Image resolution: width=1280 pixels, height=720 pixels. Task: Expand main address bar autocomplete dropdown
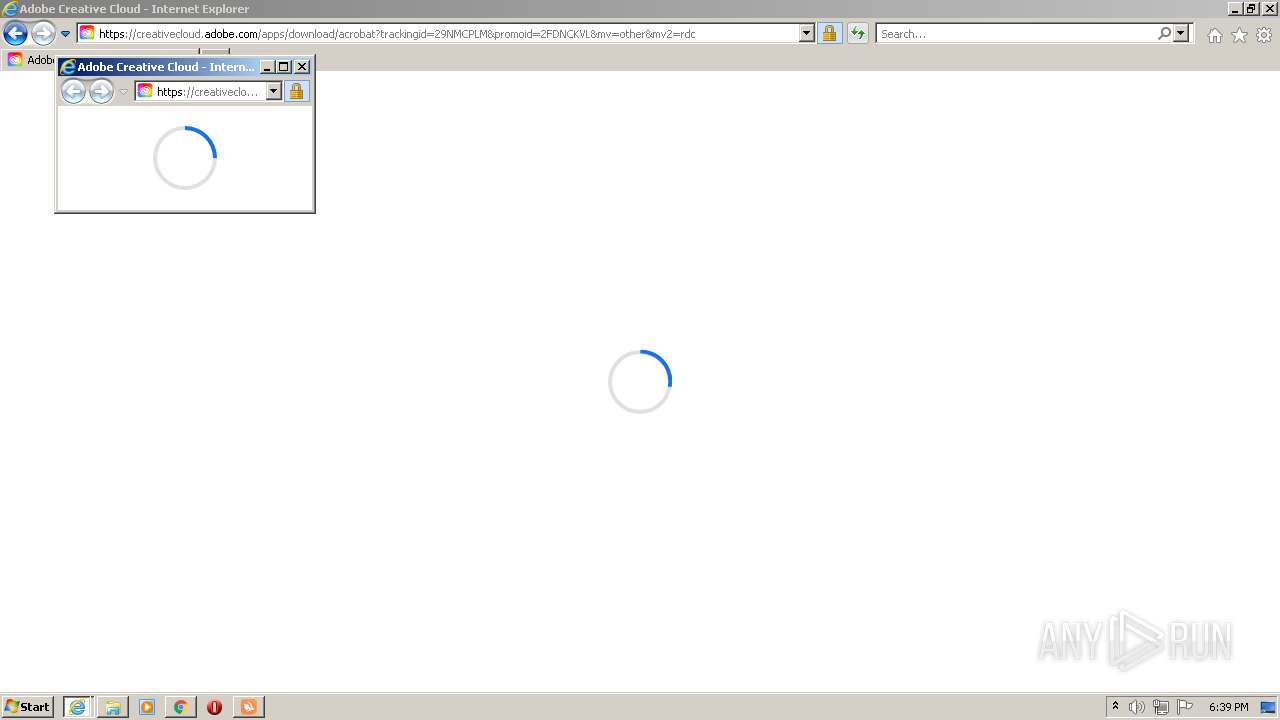click(x=807, y=34)
